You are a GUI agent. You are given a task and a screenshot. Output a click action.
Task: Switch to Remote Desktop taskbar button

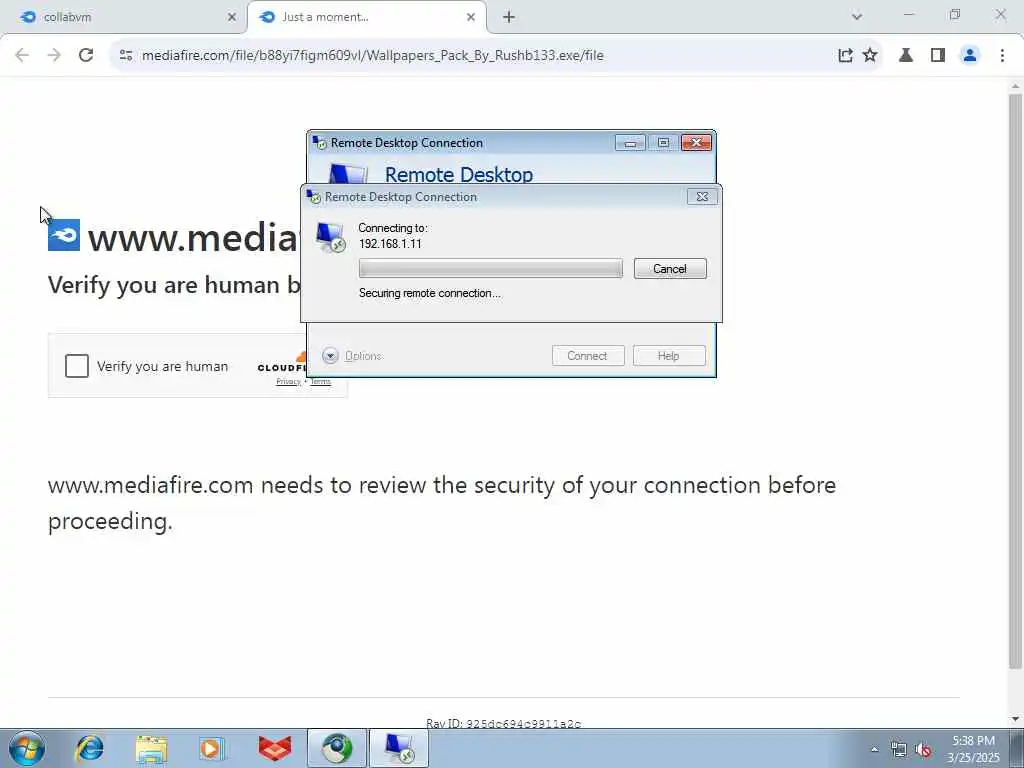click(399, 748)
